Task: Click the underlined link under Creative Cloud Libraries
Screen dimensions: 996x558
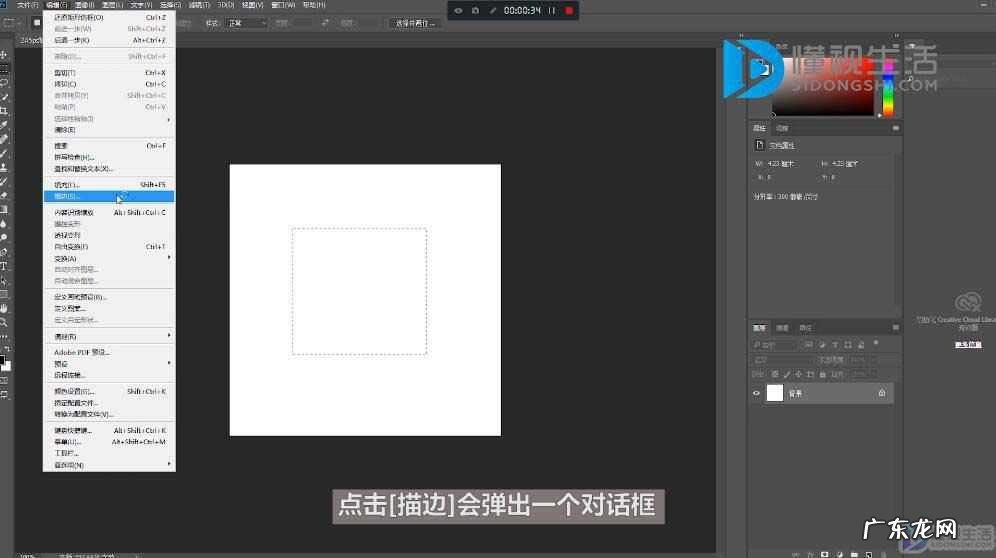Action: [968, 344]
